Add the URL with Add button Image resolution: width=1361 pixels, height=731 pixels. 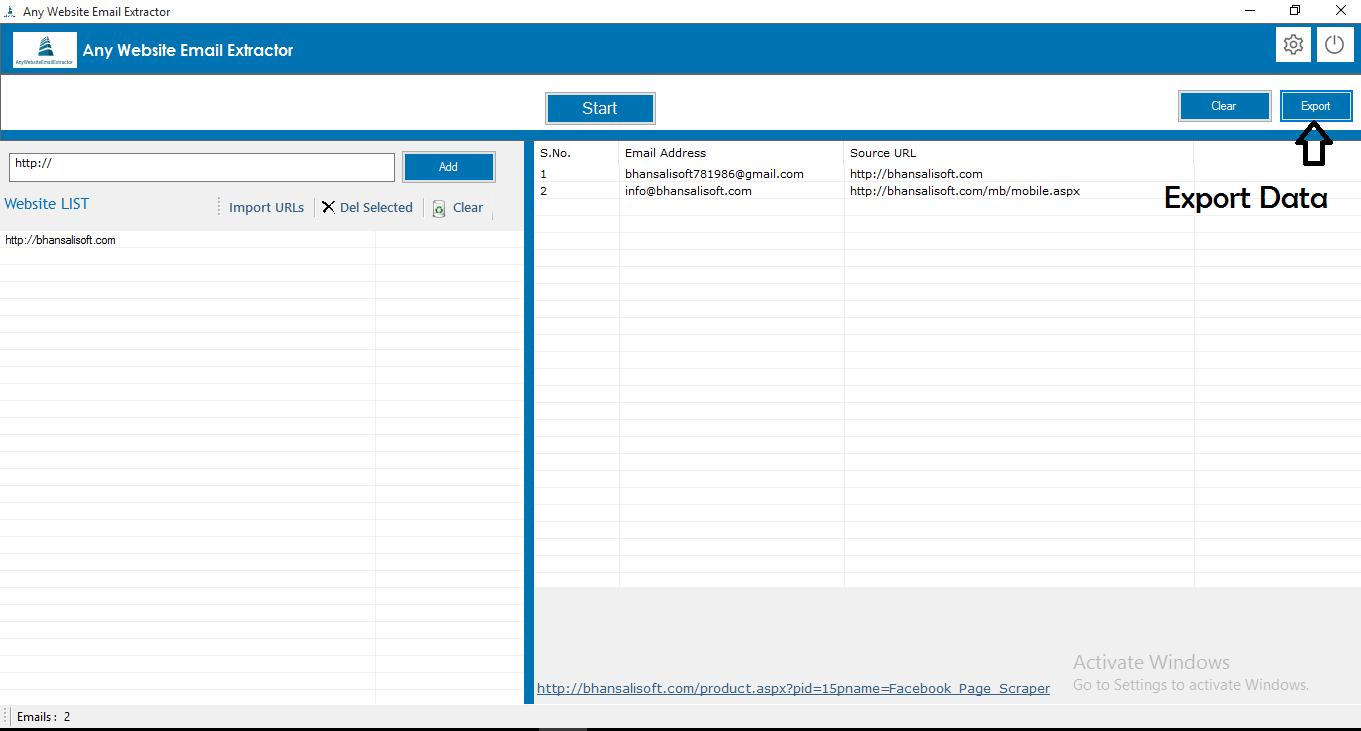[x=448, y=167]
